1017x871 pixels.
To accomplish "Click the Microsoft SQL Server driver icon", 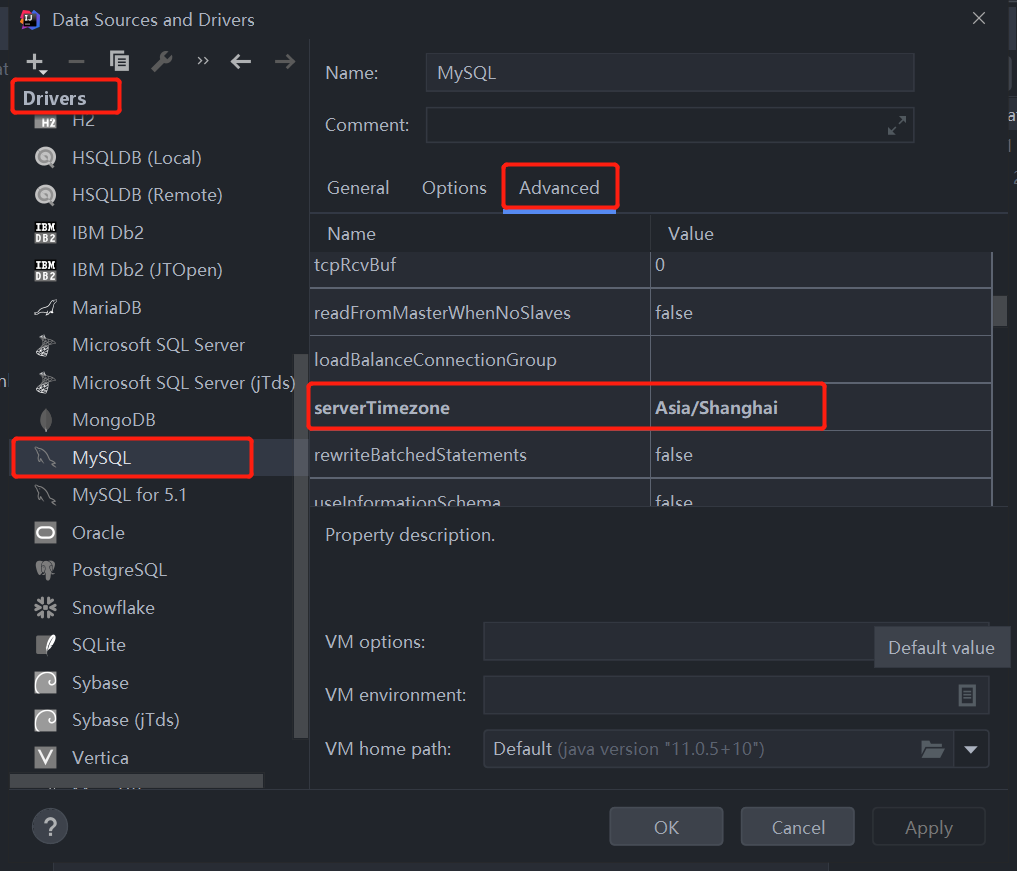I will (x=45, y=345).
